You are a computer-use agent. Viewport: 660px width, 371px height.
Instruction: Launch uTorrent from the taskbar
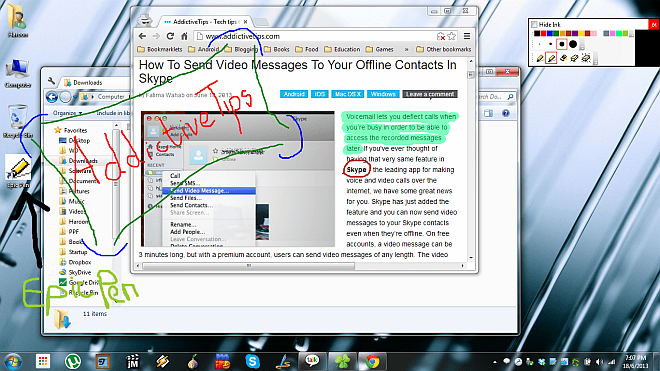click(x=73, y=361)
